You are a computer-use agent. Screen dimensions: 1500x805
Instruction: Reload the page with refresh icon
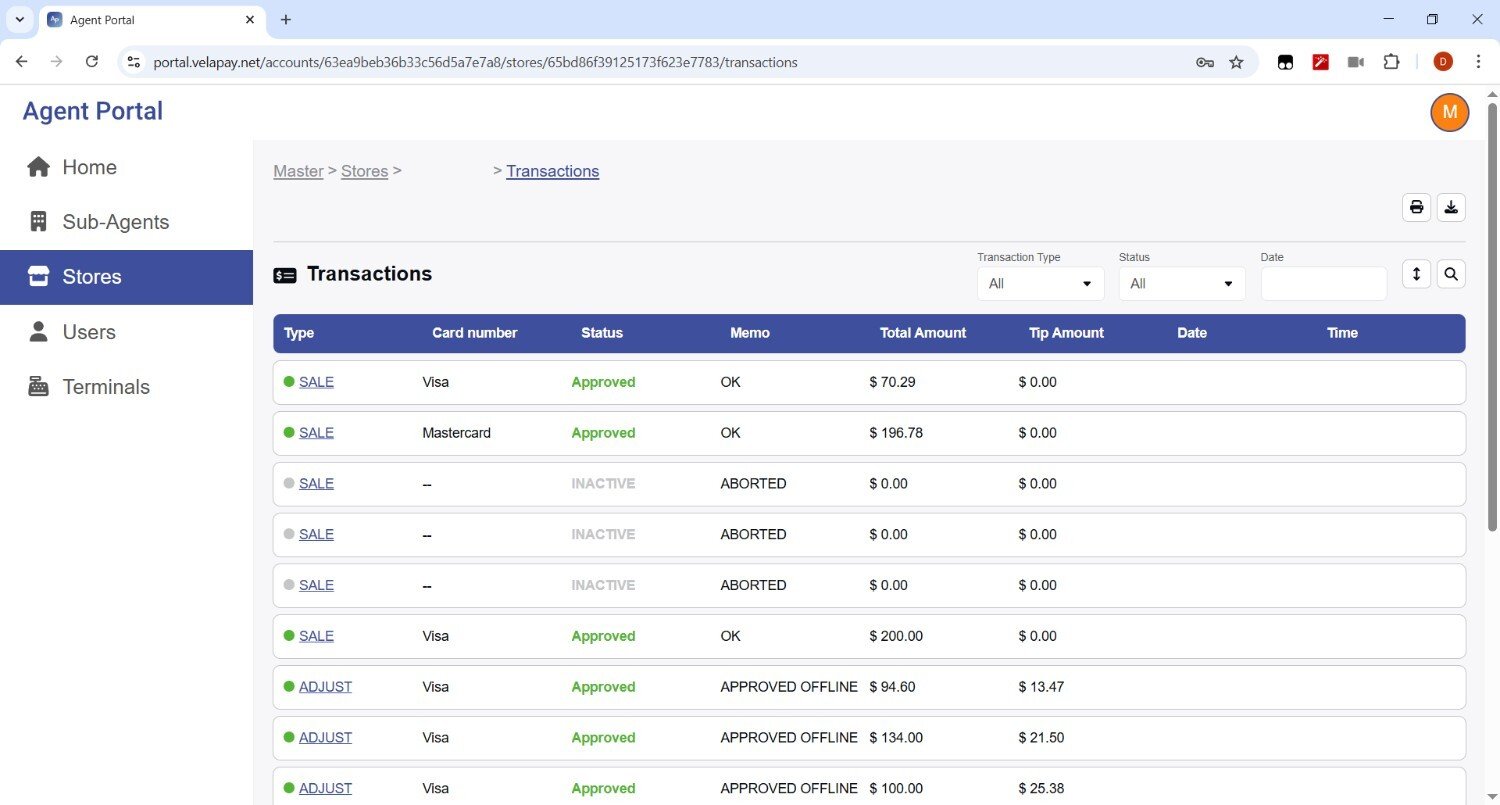(92, 62)
